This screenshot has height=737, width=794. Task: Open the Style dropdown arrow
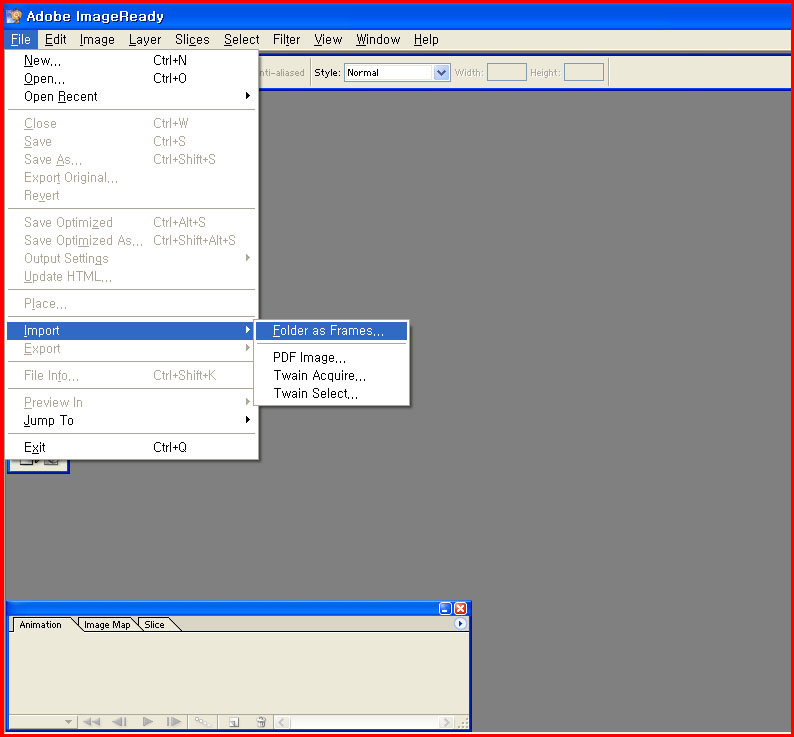(442, 72)
